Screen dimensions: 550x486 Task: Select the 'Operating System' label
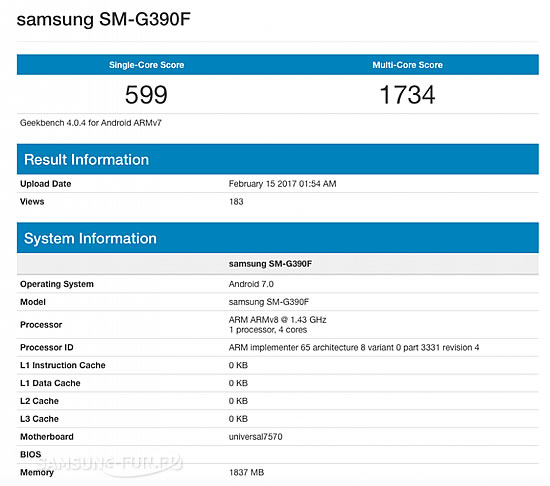(57, 284)
